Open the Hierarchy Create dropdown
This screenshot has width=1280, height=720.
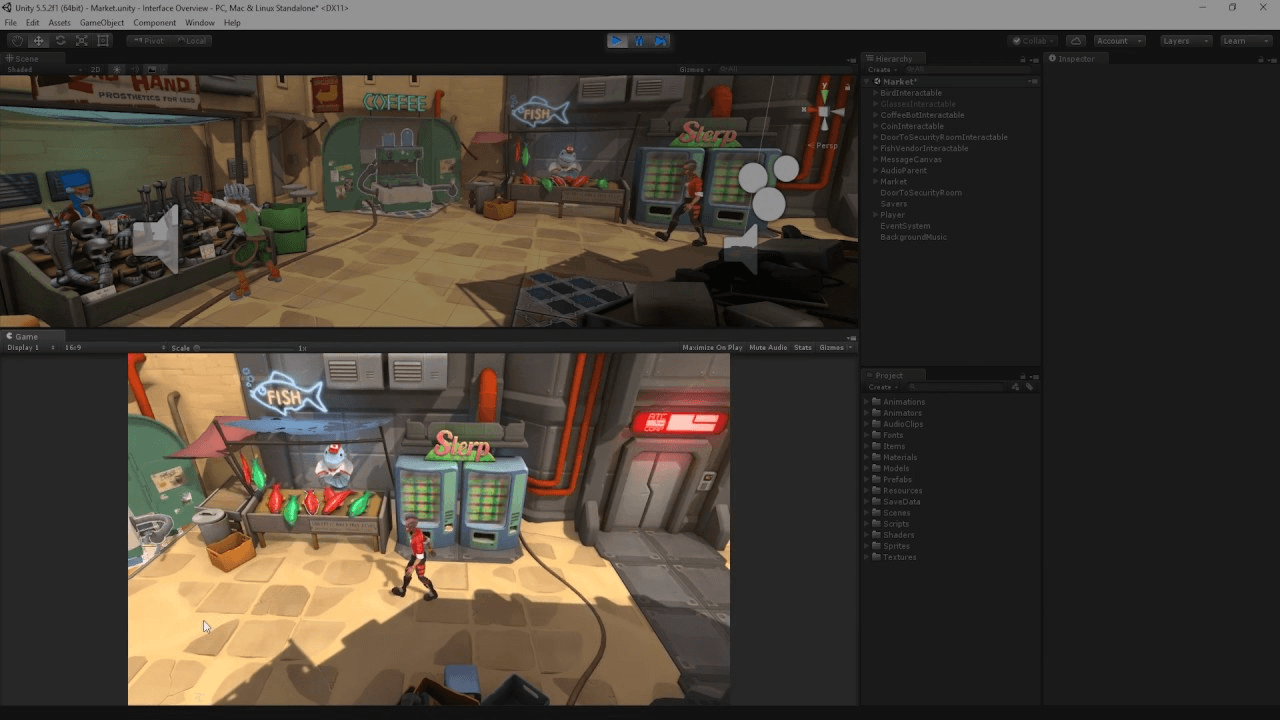tap(881, 70)
